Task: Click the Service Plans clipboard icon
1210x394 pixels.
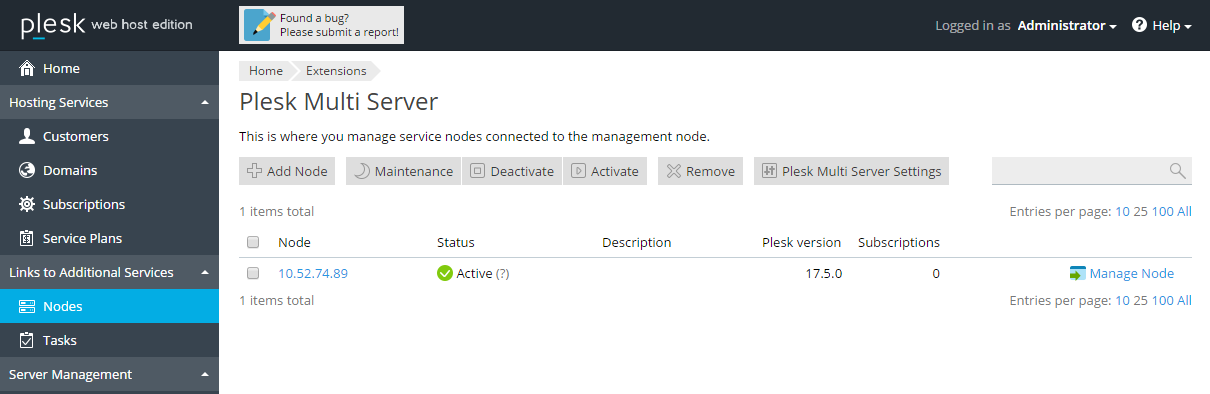Action: [x=27, y=238]
